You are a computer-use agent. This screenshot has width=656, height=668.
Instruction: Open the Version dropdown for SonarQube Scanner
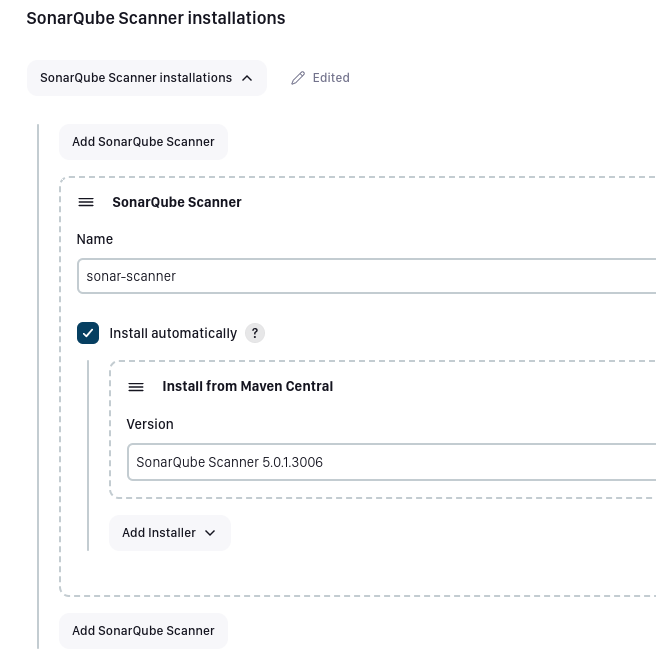tap(390, 462)
